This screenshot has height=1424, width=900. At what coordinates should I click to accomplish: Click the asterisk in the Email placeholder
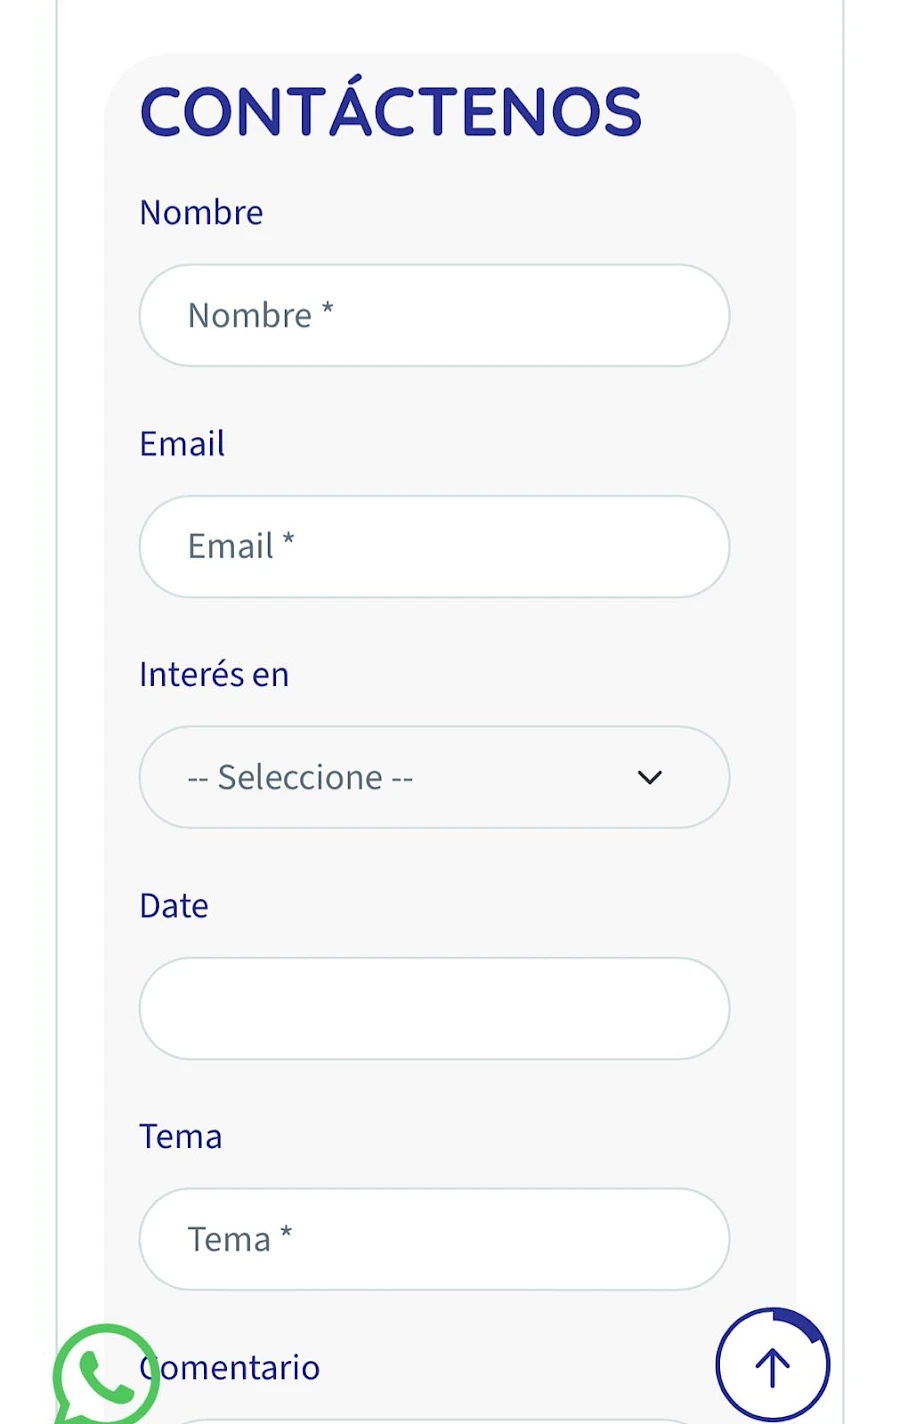pos(288,540)
